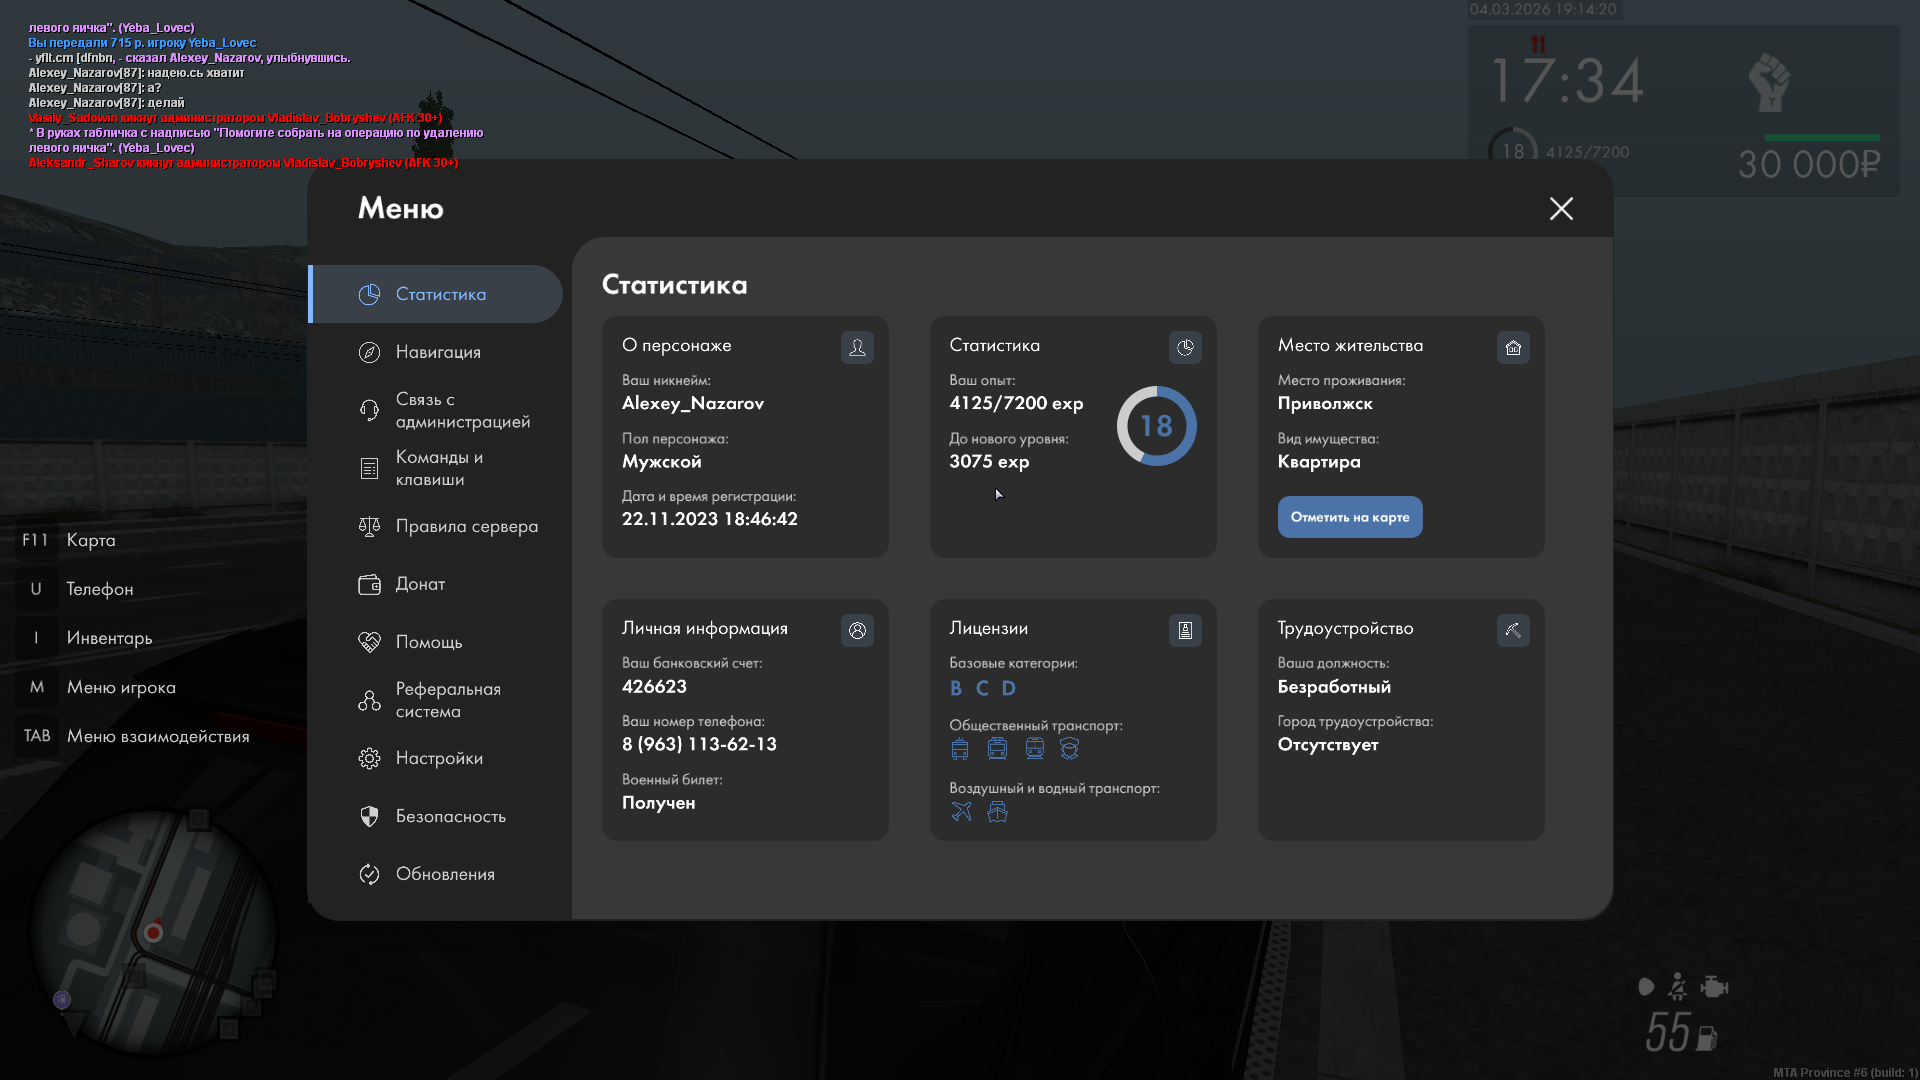Select the Статистика sidebar tab
Viewport: 1920px width, 1080px height.
click(440, 294)
